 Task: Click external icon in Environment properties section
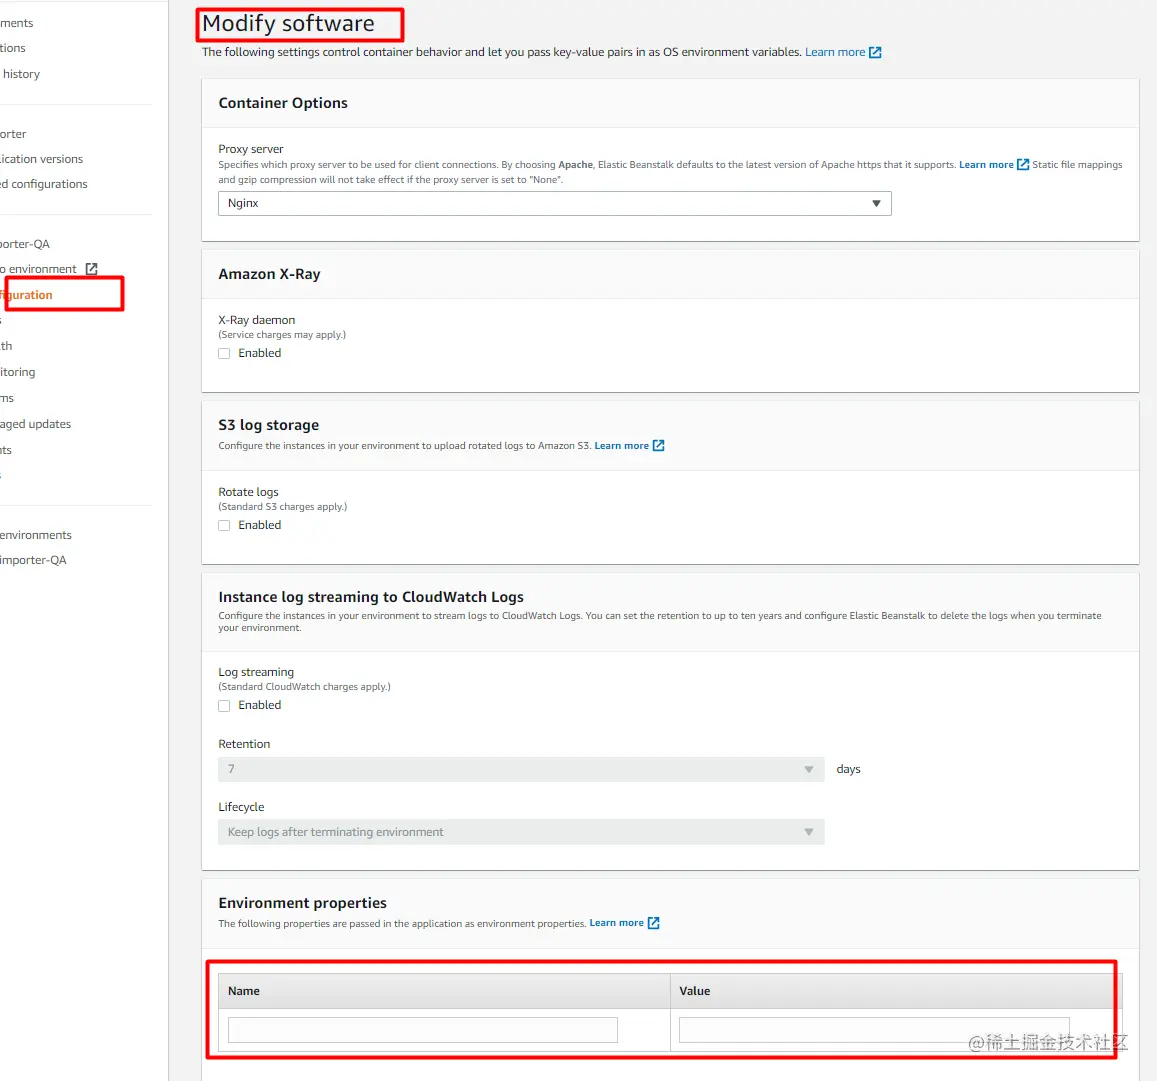coord(653,923)
